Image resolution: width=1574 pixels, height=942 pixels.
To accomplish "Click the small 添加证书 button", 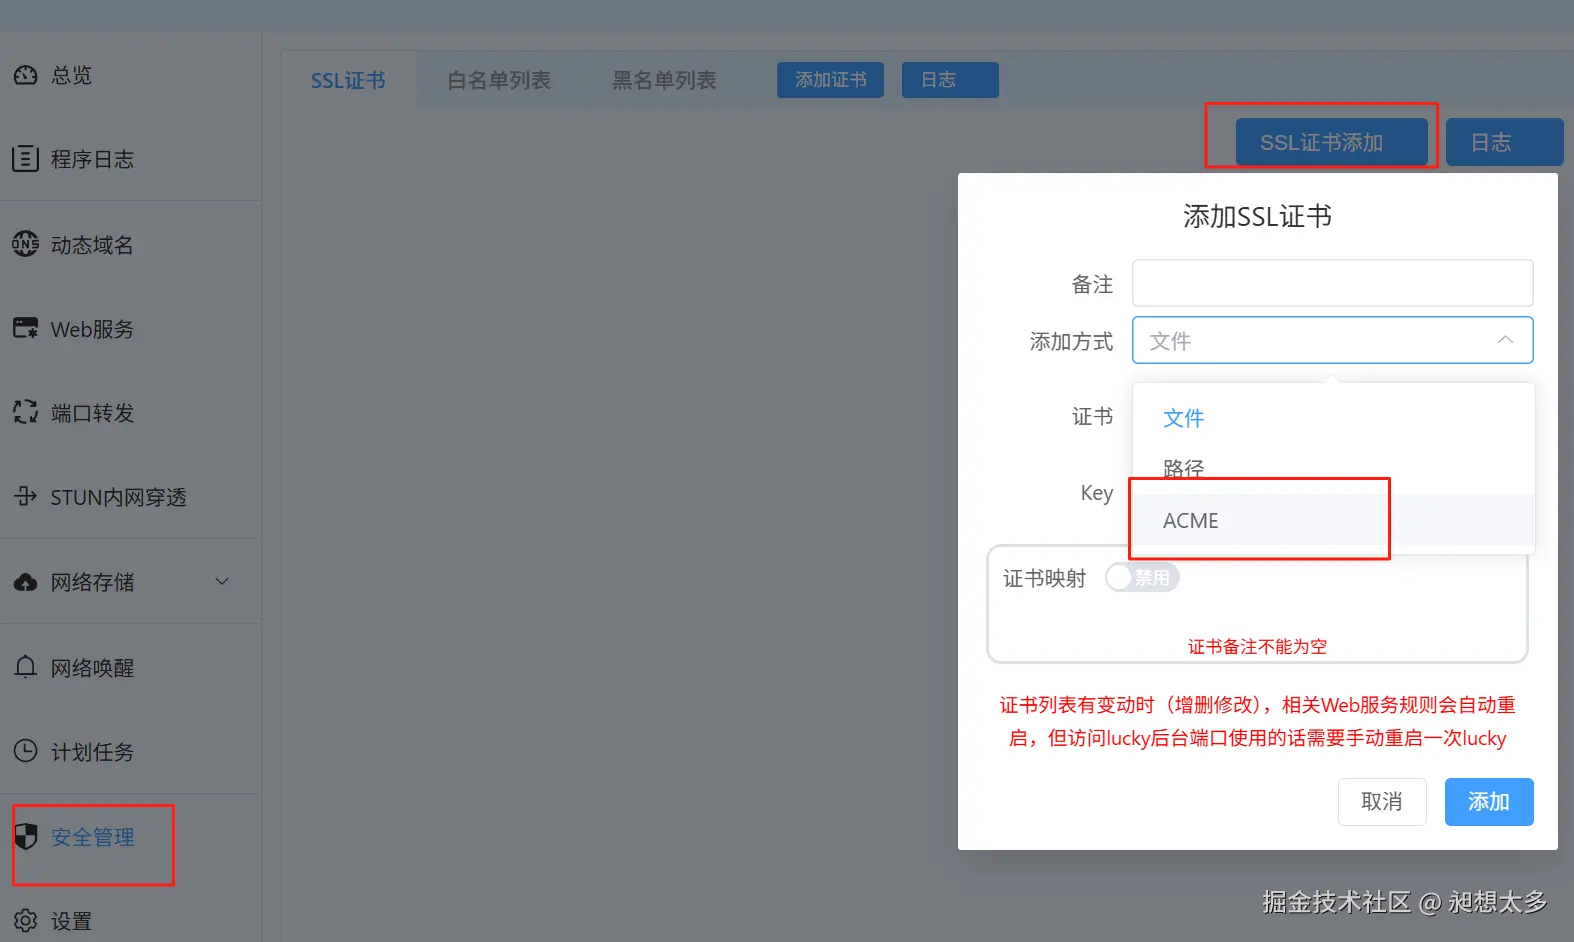I will tap(830, 80).
